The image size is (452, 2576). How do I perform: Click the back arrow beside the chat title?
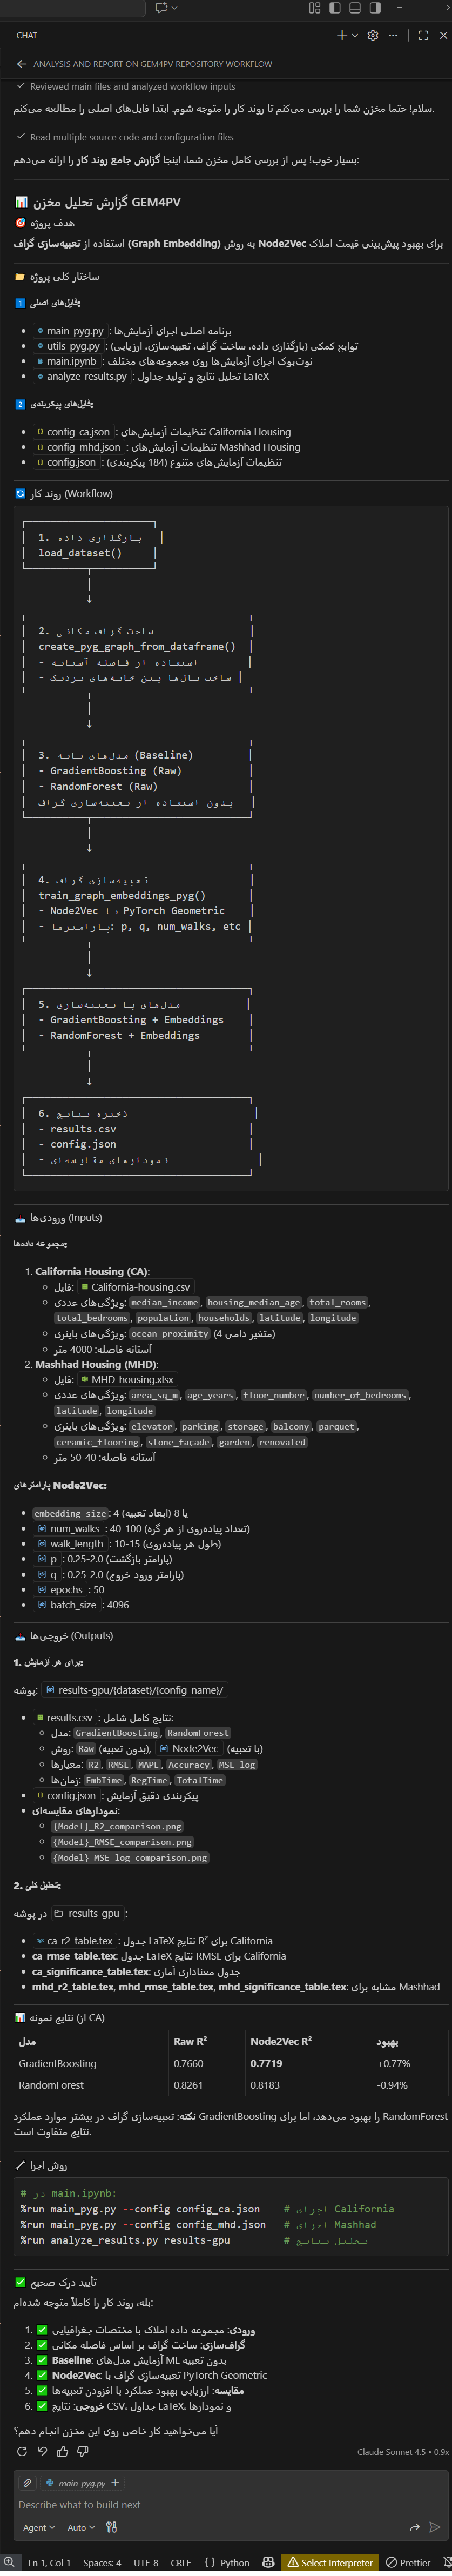[21, 64]
